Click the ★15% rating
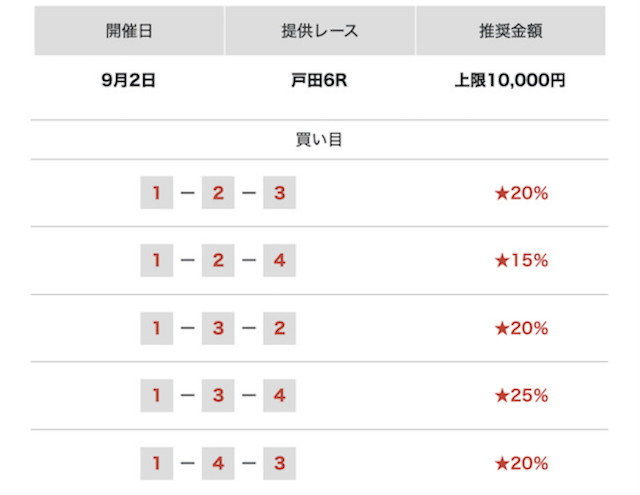The image size is (640, 495). pos(521,260)
